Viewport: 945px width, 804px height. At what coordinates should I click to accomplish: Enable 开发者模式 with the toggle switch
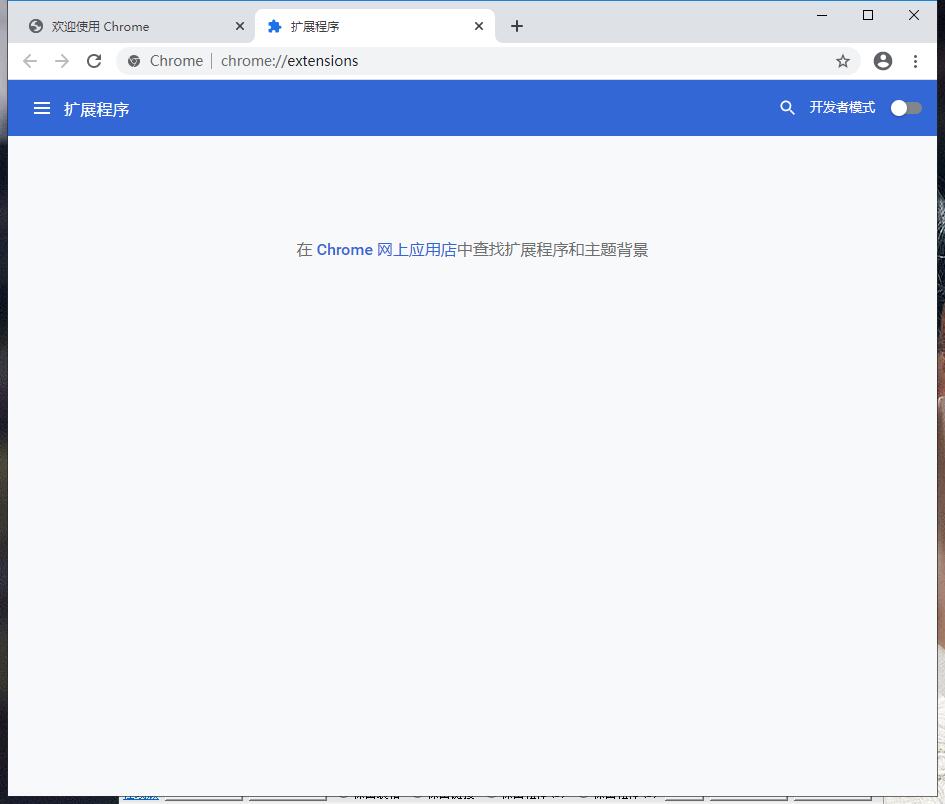coord(905,107)
